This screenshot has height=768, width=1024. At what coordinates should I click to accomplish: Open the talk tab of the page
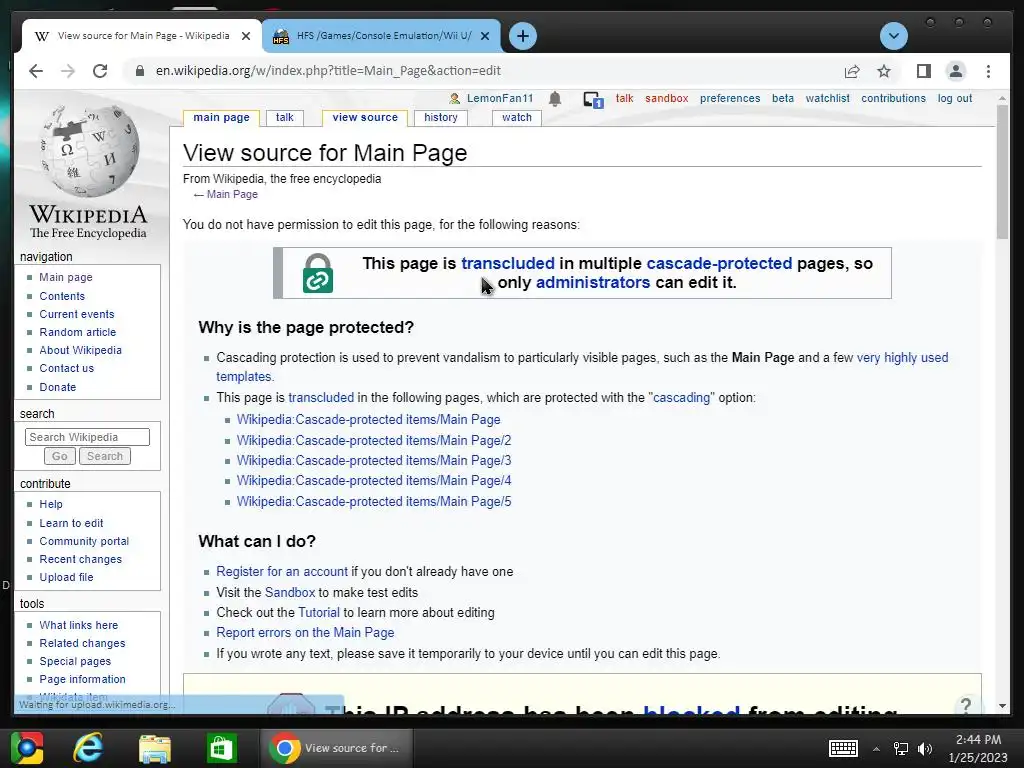284,118
